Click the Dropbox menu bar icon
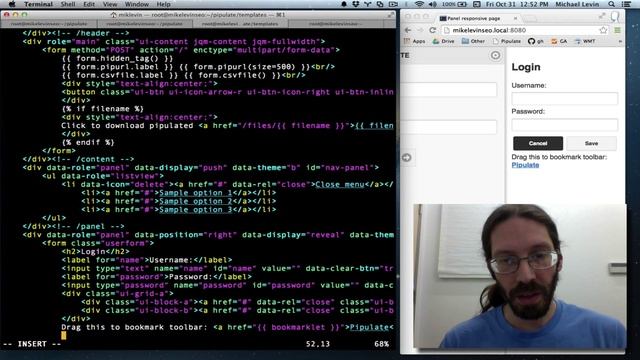This screenshot has width=640, height=360. 356,4
